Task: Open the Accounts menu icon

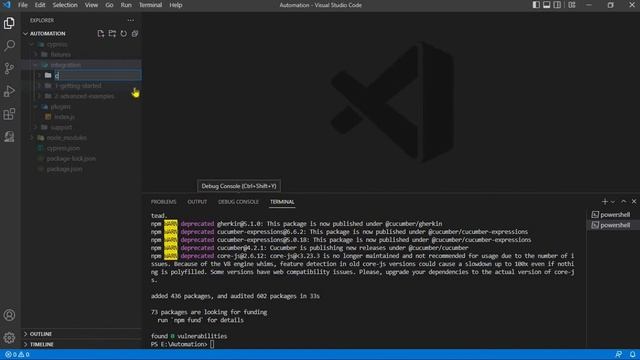Action: [x=9, y=315]
